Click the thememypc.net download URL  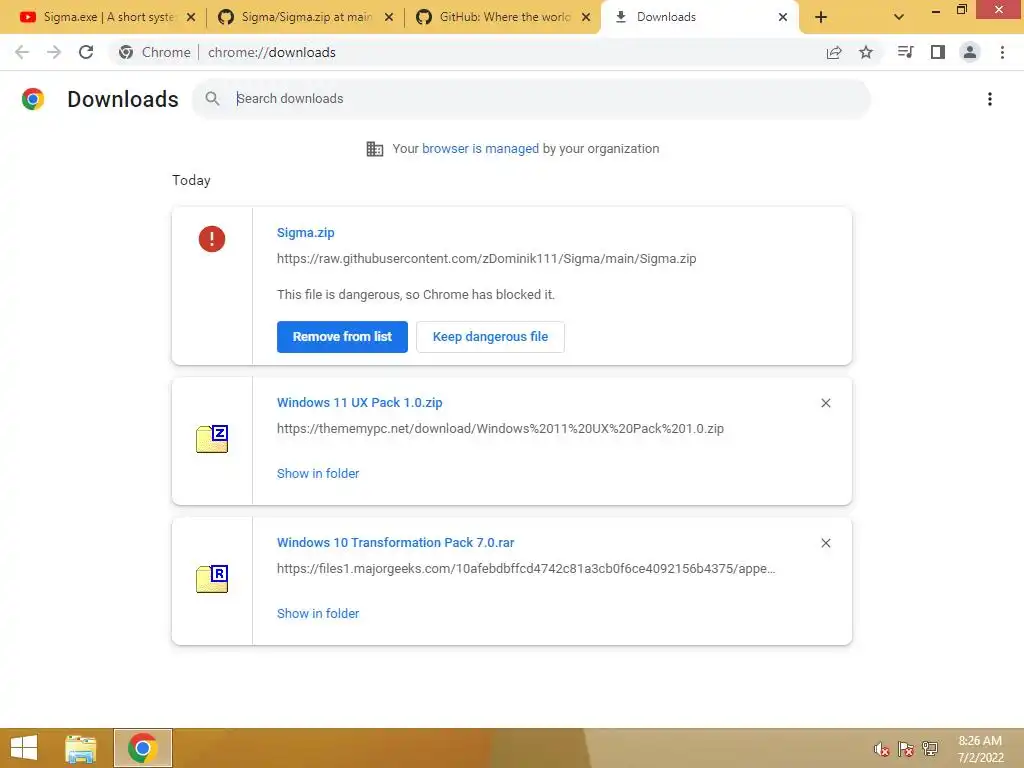point(500,428)
